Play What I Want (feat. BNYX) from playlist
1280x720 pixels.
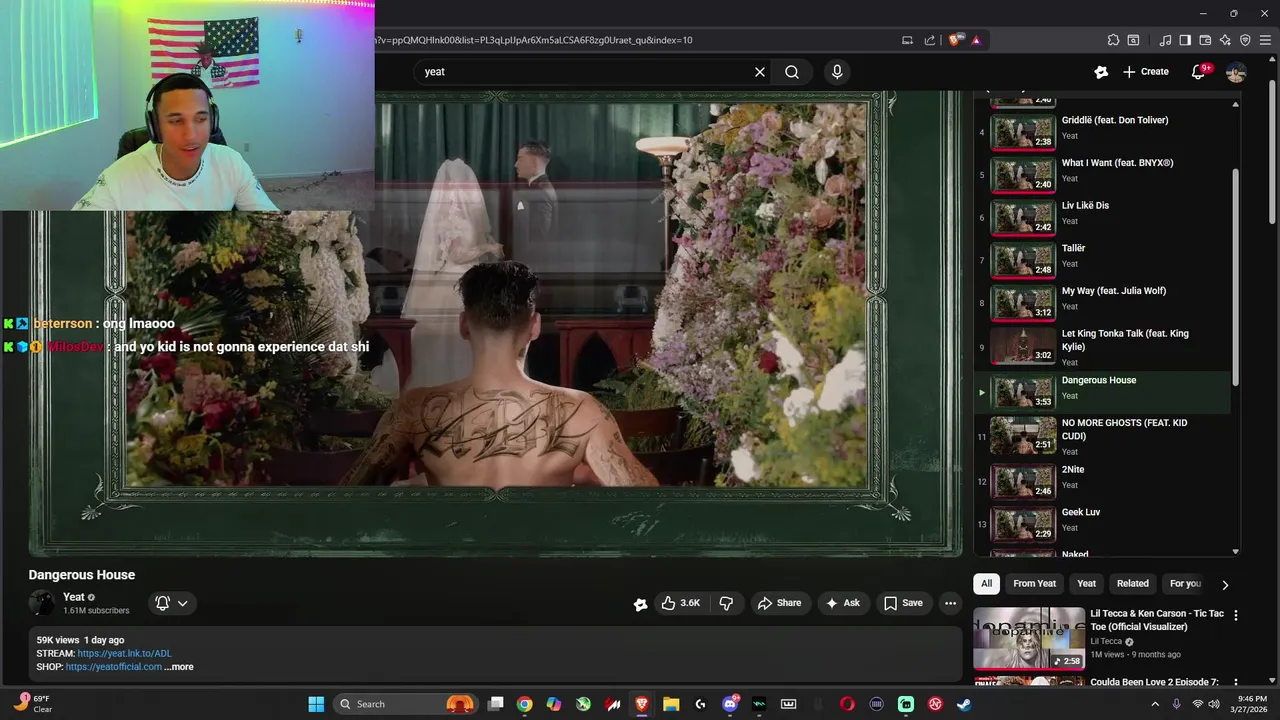[1105, 174]
